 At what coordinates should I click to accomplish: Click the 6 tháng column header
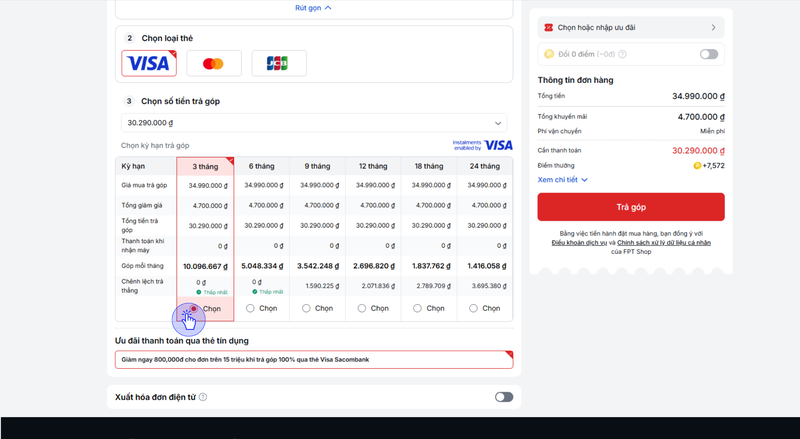[262, 166]
